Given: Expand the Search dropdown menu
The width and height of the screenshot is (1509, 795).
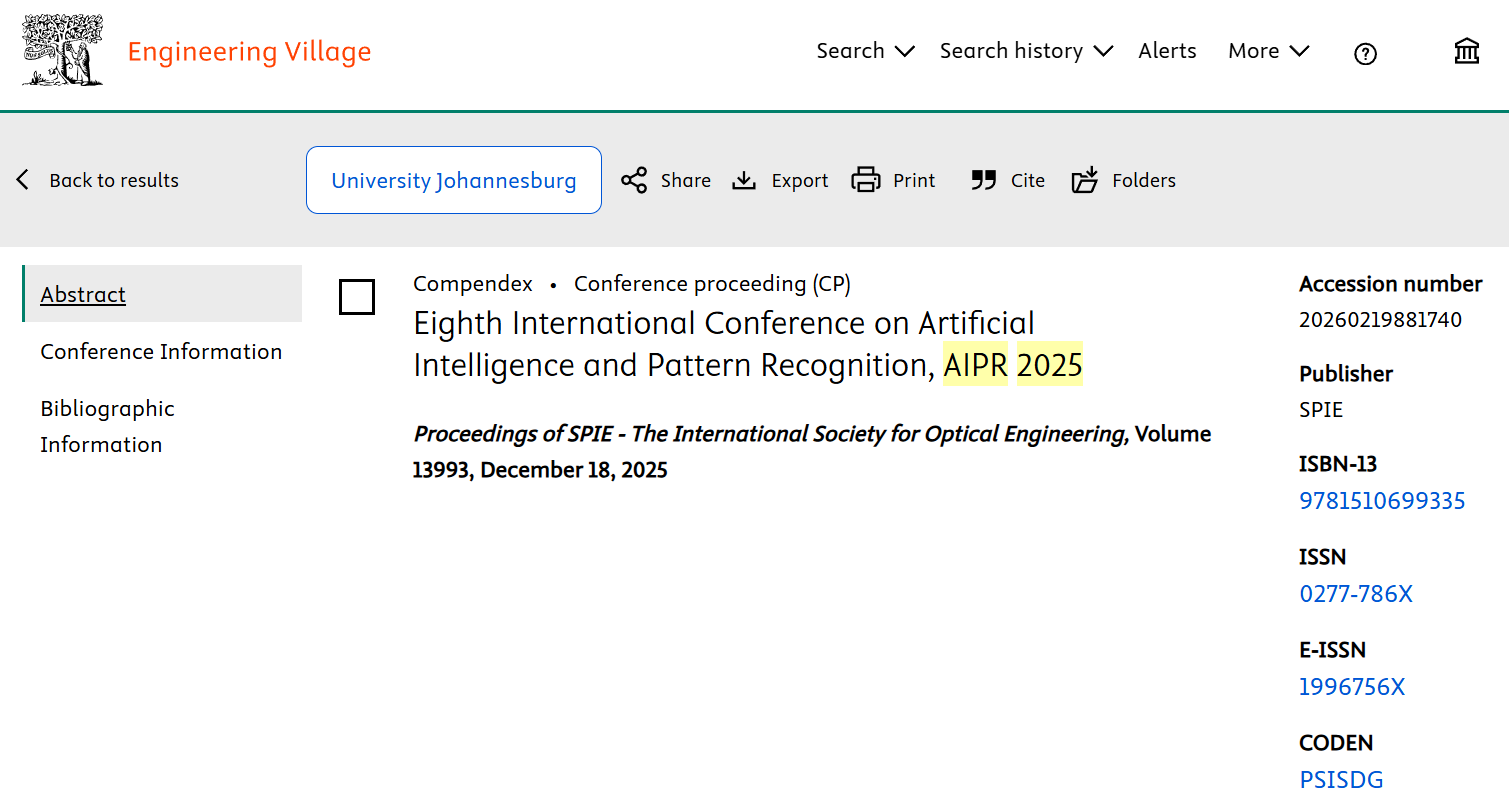Looking at the screenshot, I should (865, 51).
